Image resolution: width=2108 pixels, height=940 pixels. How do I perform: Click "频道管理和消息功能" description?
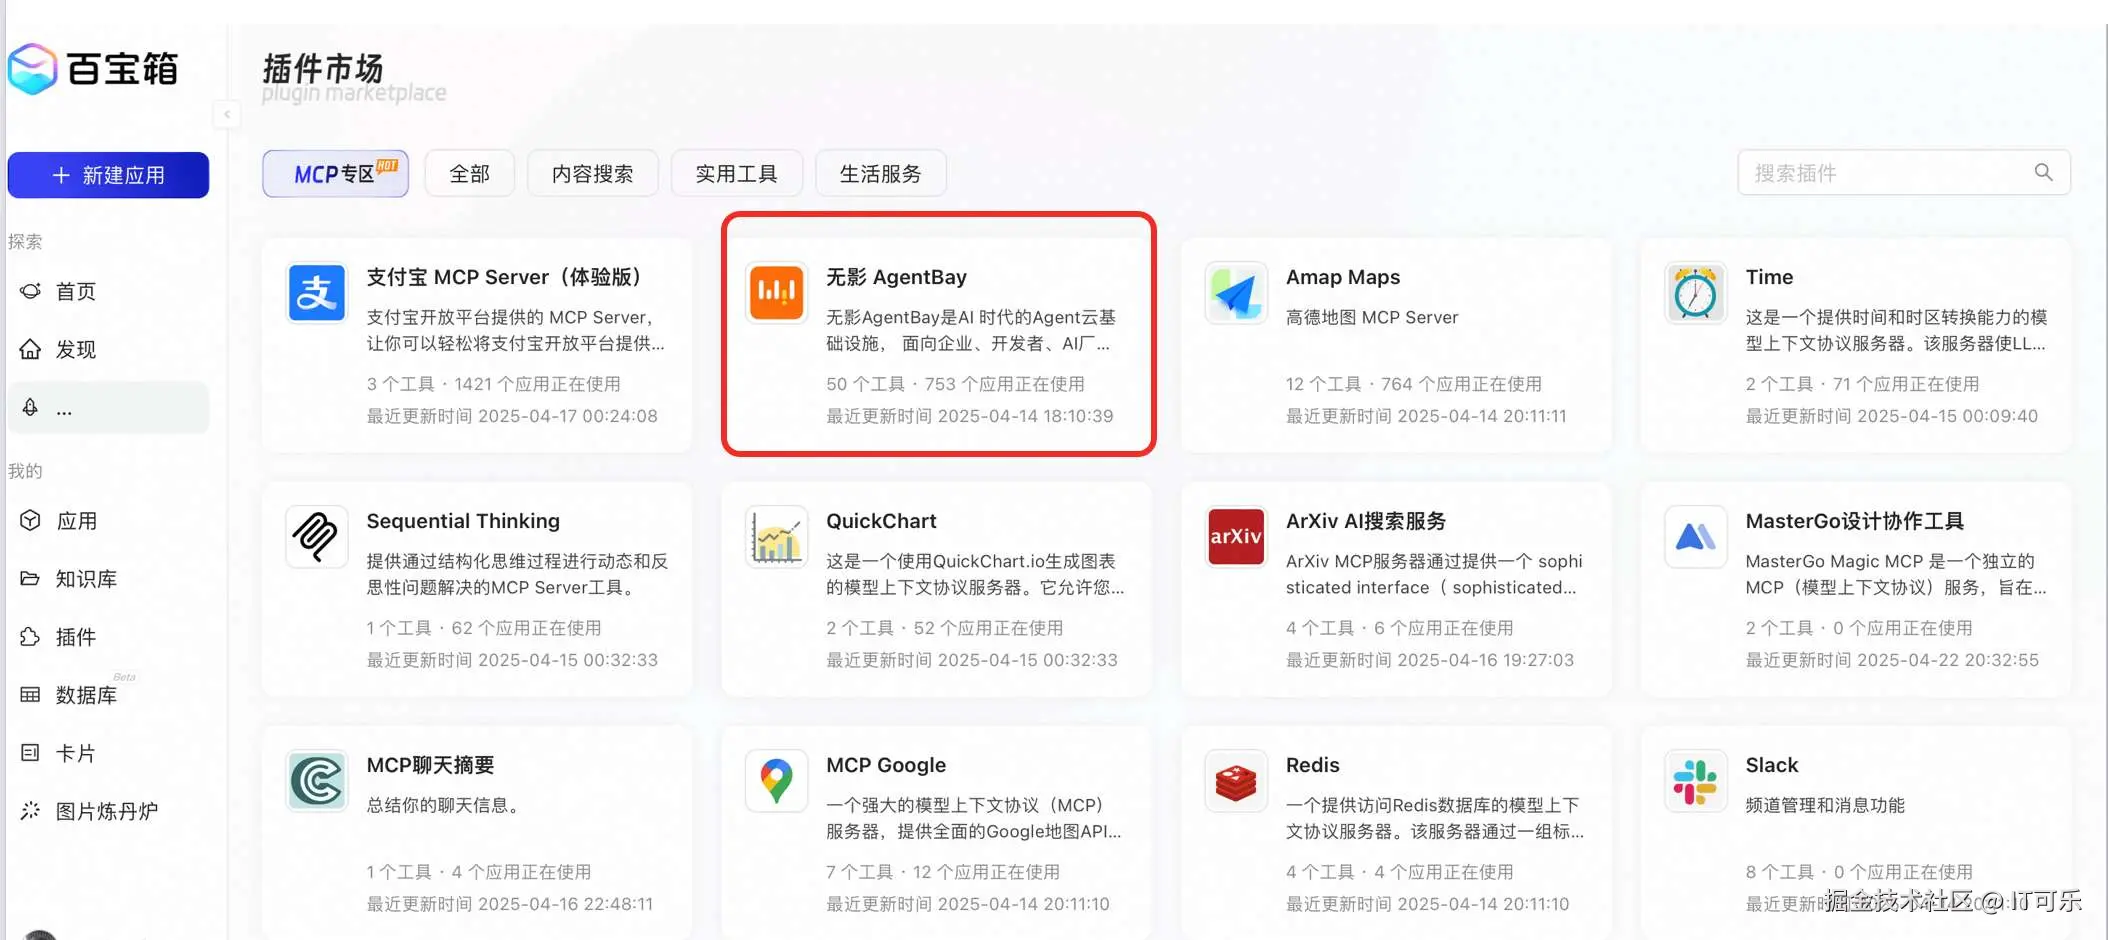pos(1825,805)
